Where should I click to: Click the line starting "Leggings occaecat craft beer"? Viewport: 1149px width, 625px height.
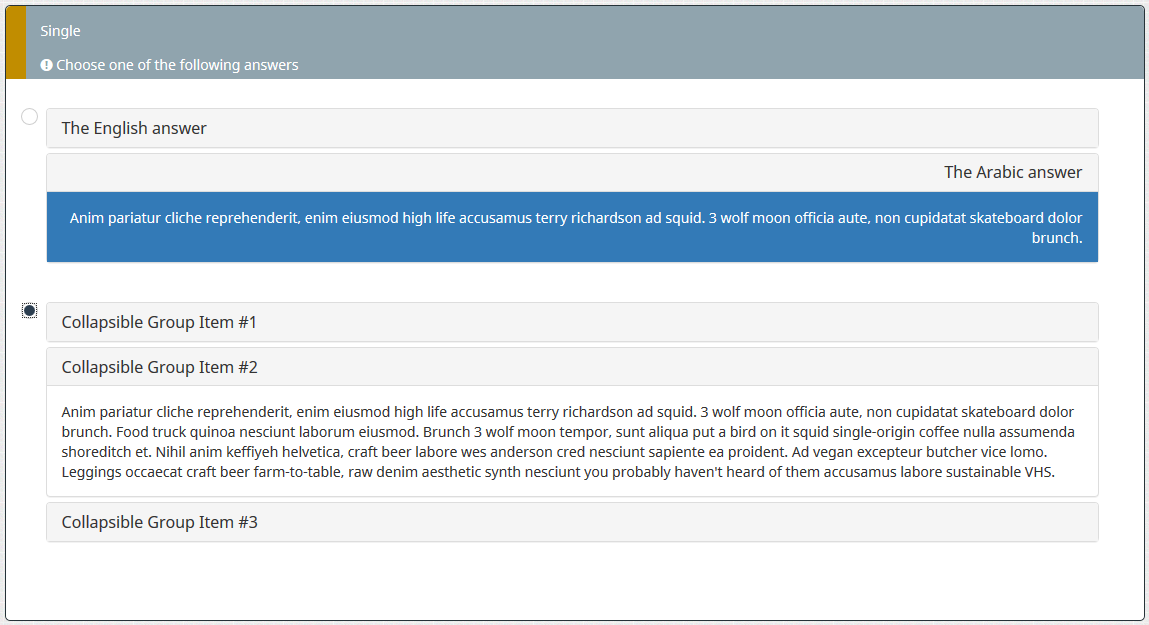tap(558, 472)
